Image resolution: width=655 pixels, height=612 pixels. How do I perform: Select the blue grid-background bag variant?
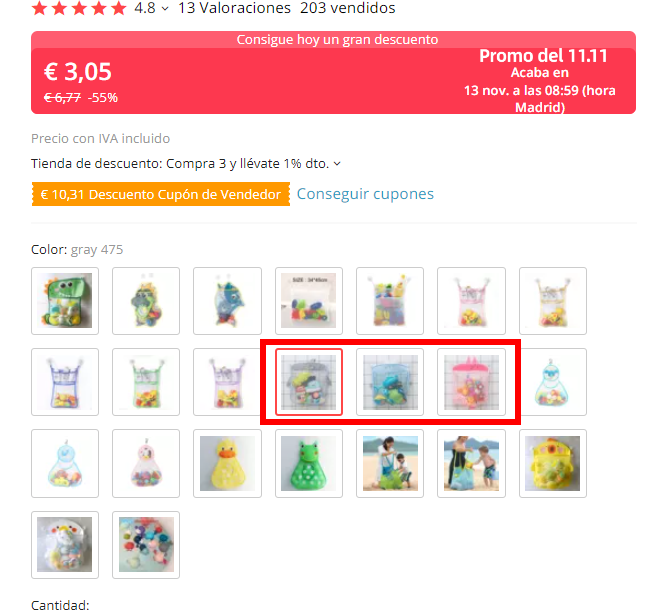[390, 382]
